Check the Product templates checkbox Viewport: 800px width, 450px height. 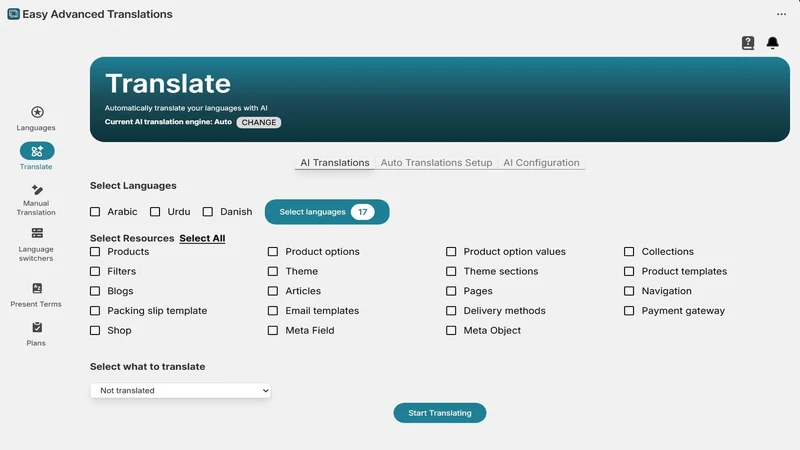[x=629, y=271]
